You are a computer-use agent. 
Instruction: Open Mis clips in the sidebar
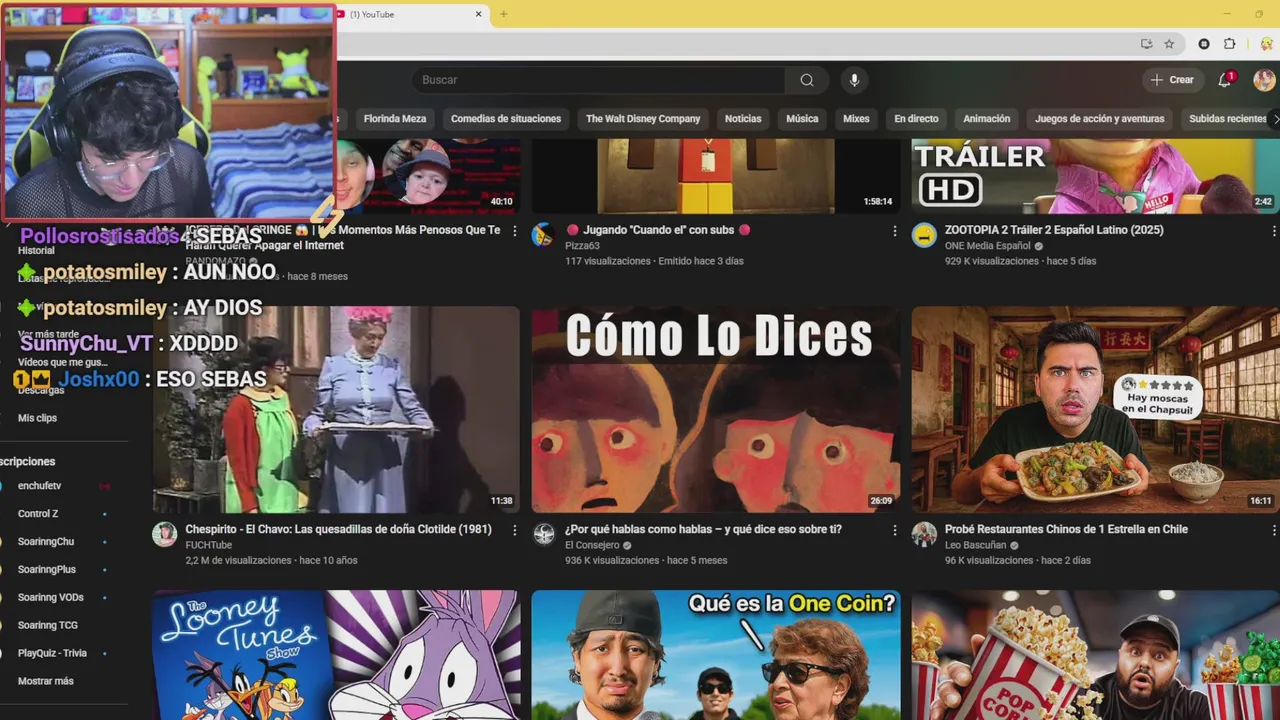[38, 418]
